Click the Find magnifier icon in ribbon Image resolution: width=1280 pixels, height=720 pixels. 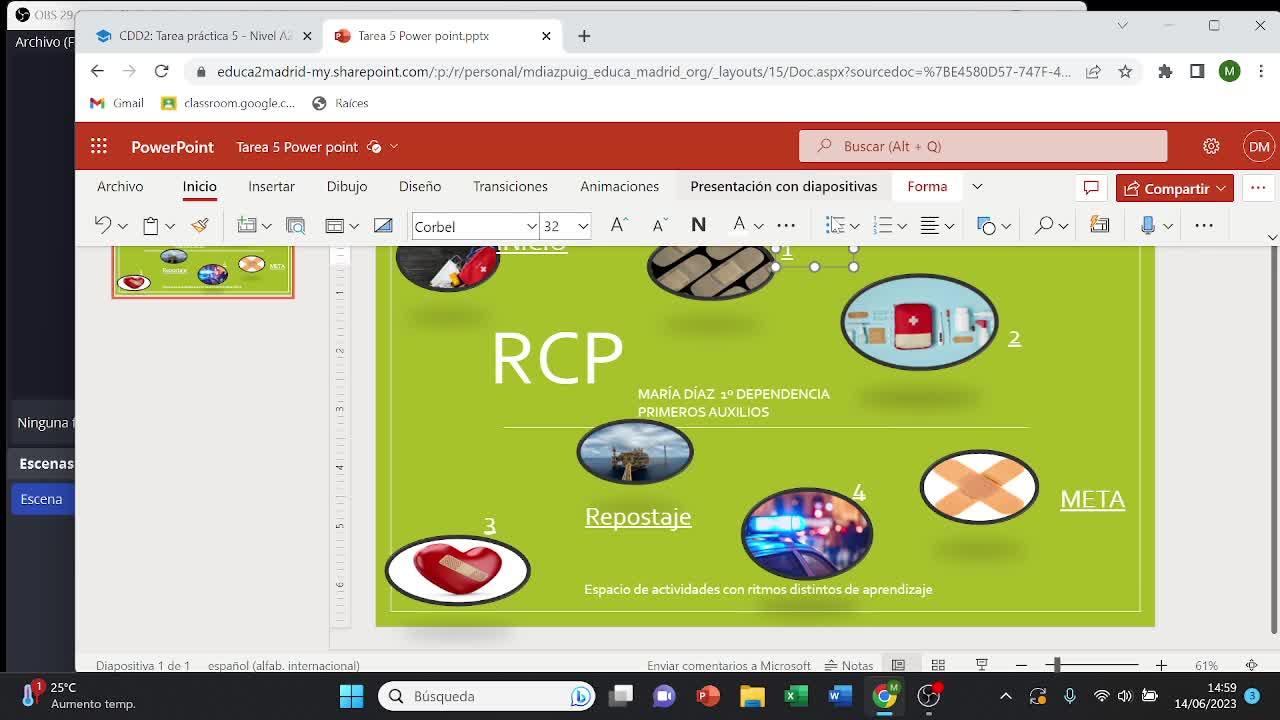(x=1044, y=225)
